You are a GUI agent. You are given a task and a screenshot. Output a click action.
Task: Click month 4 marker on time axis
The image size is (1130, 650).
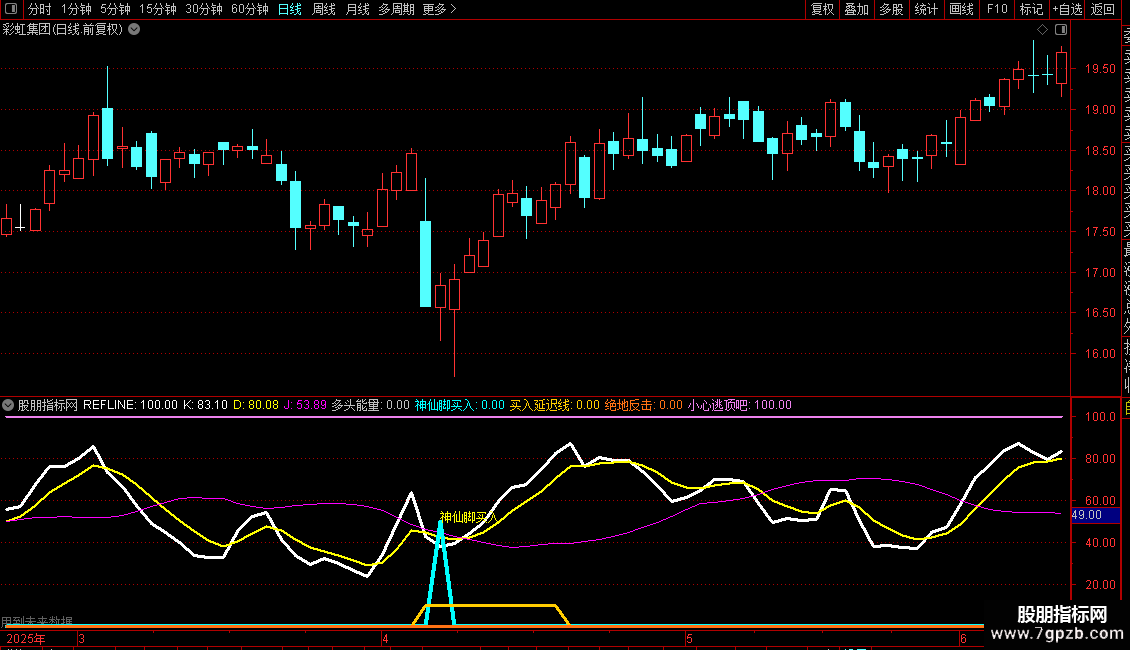[x=386, y=638]
